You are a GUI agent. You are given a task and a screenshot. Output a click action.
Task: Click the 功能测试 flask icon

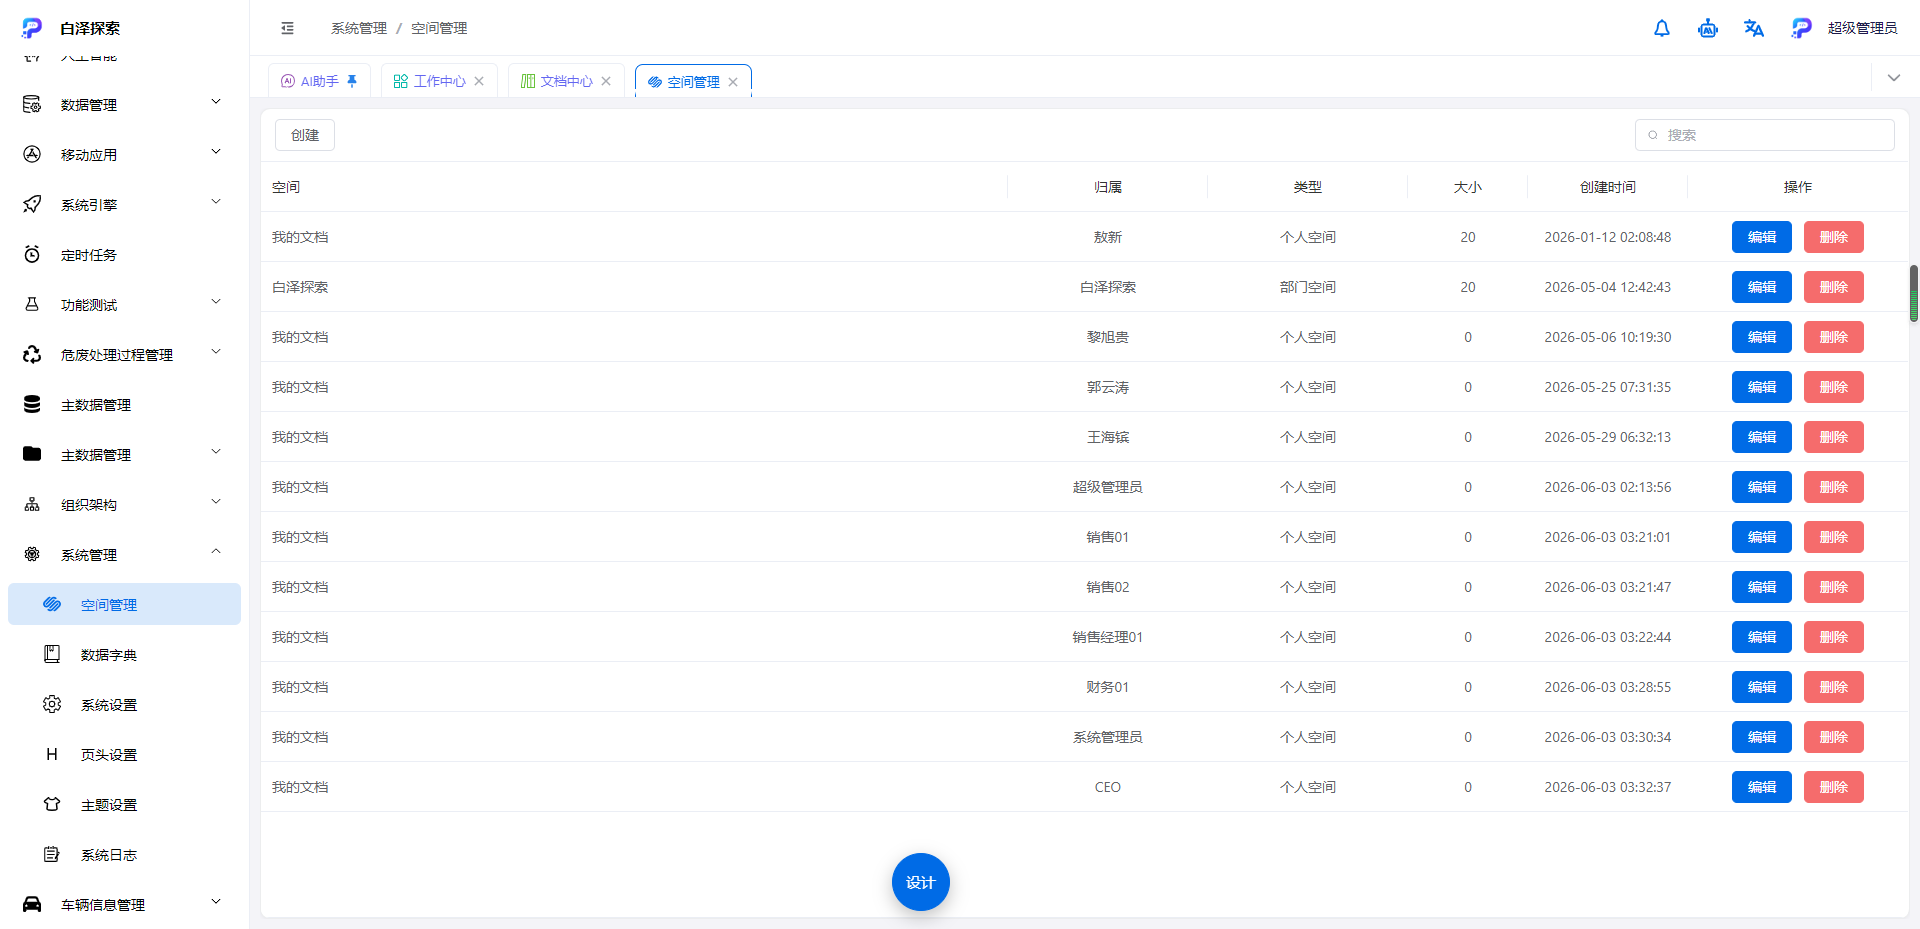coord(32,304)
